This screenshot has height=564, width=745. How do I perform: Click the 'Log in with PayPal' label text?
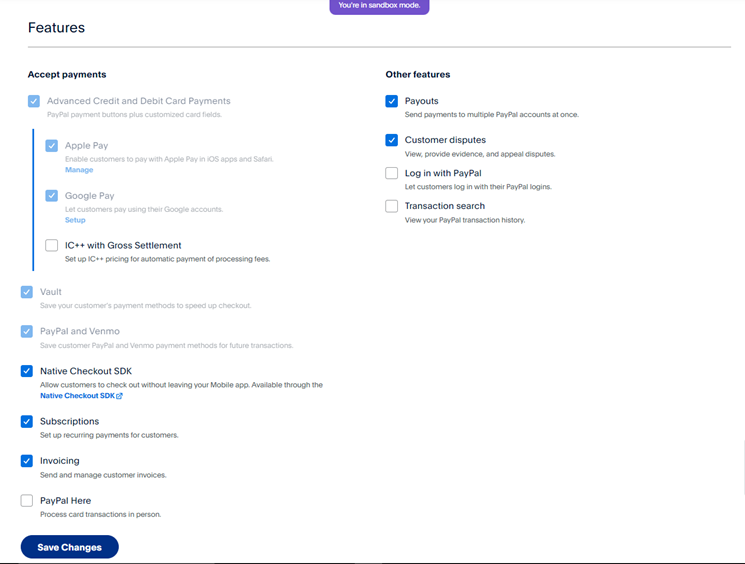click(x=443, y=173)
